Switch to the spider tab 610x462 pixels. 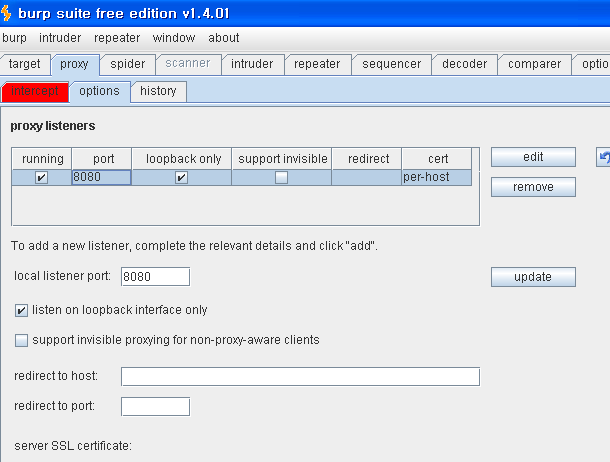pos(128,64)
